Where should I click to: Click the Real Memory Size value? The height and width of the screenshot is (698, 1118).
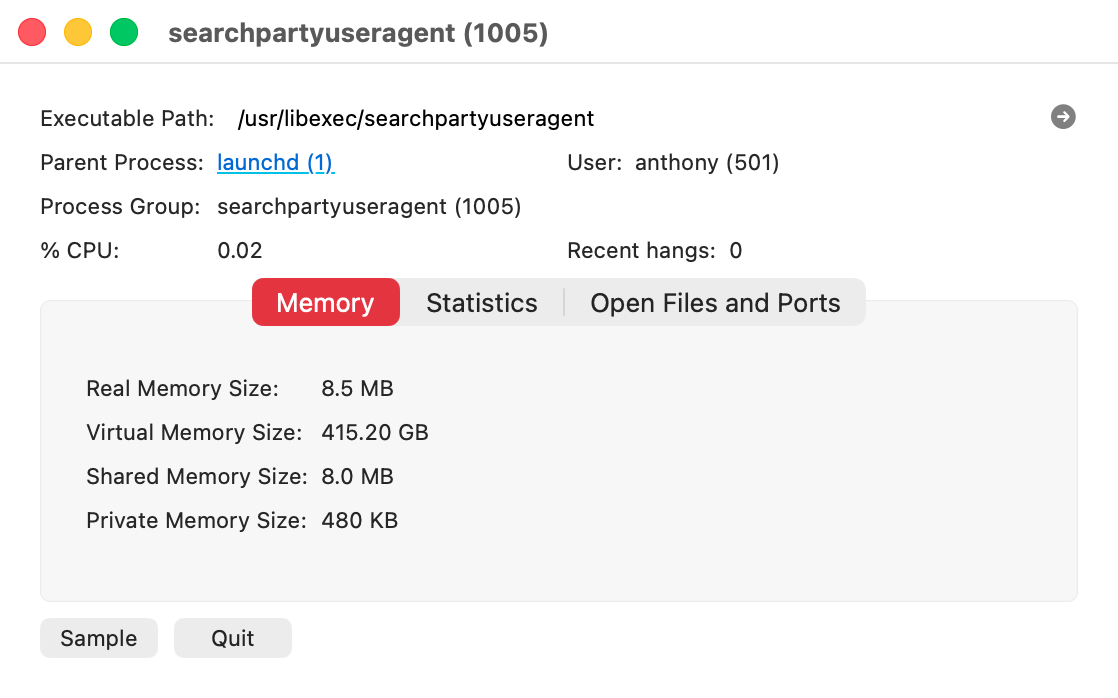coord(357,388)
